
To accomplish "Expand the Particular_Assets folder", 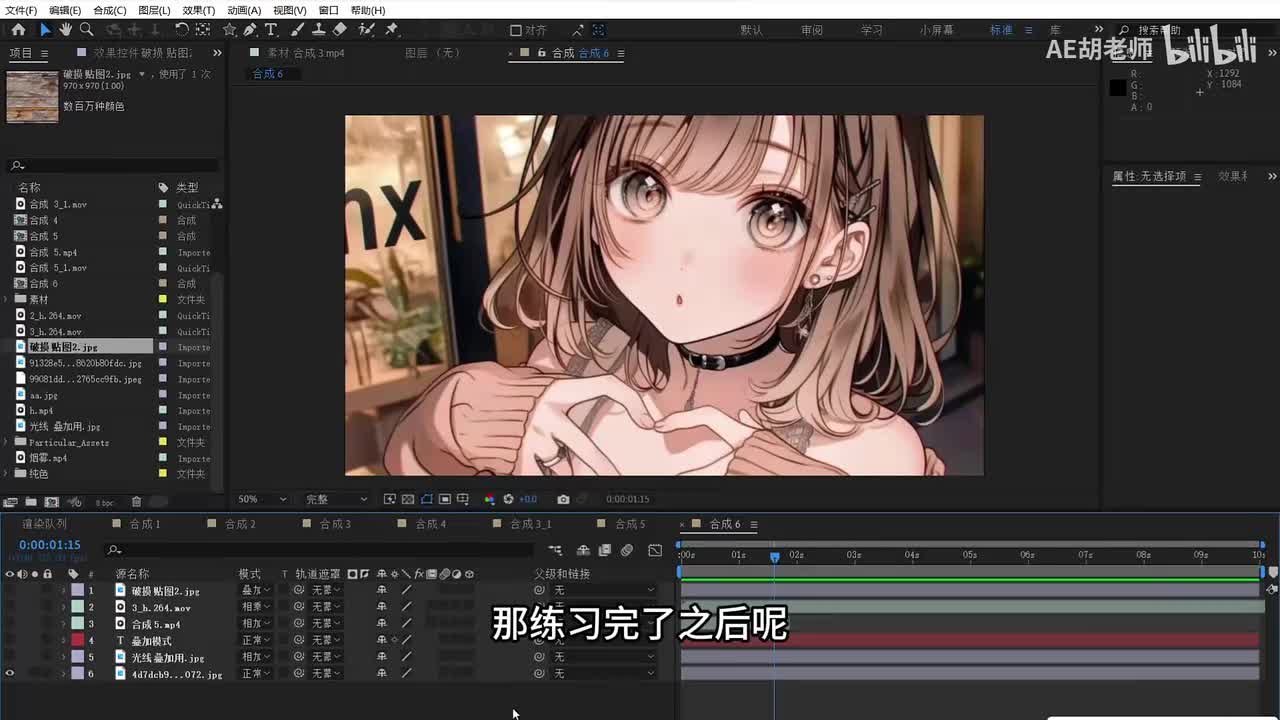I will [x=7, y=442].
